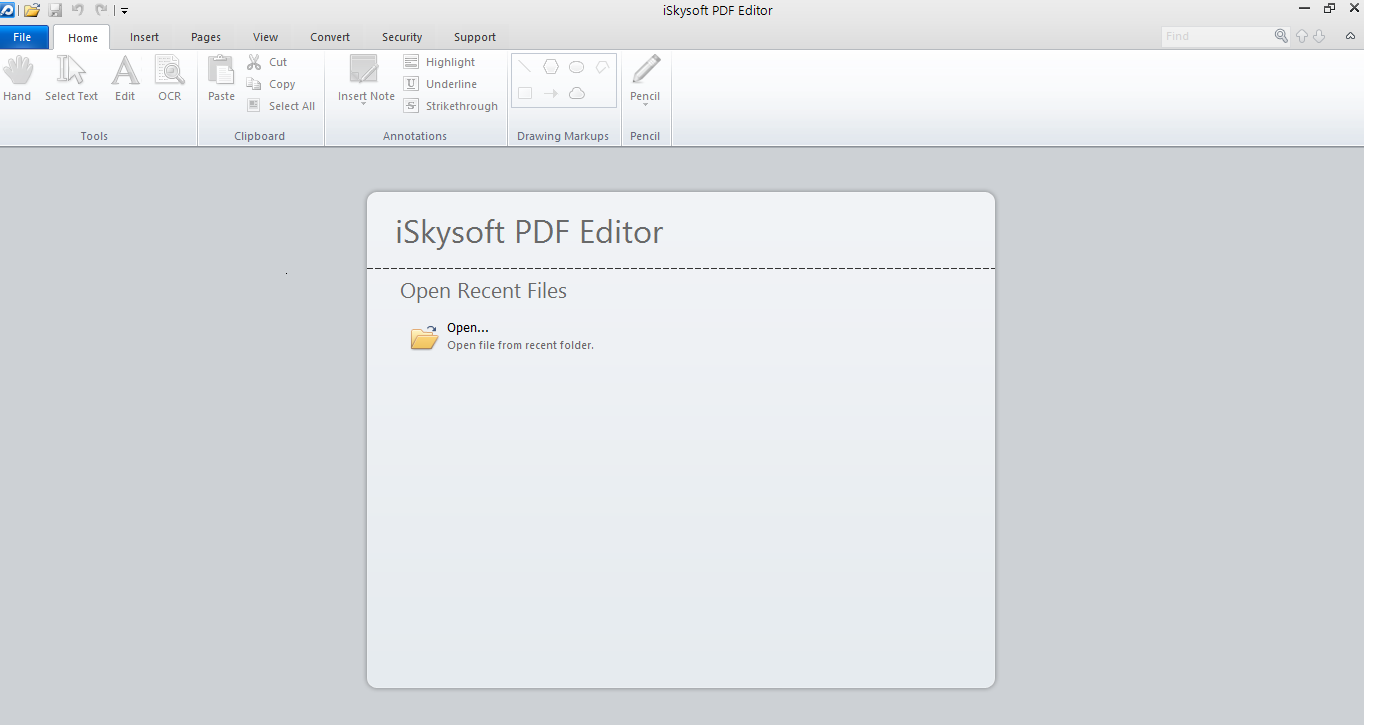Switch to the Home tab
This screenshot has width=1374, height=725.
(83, 38)
